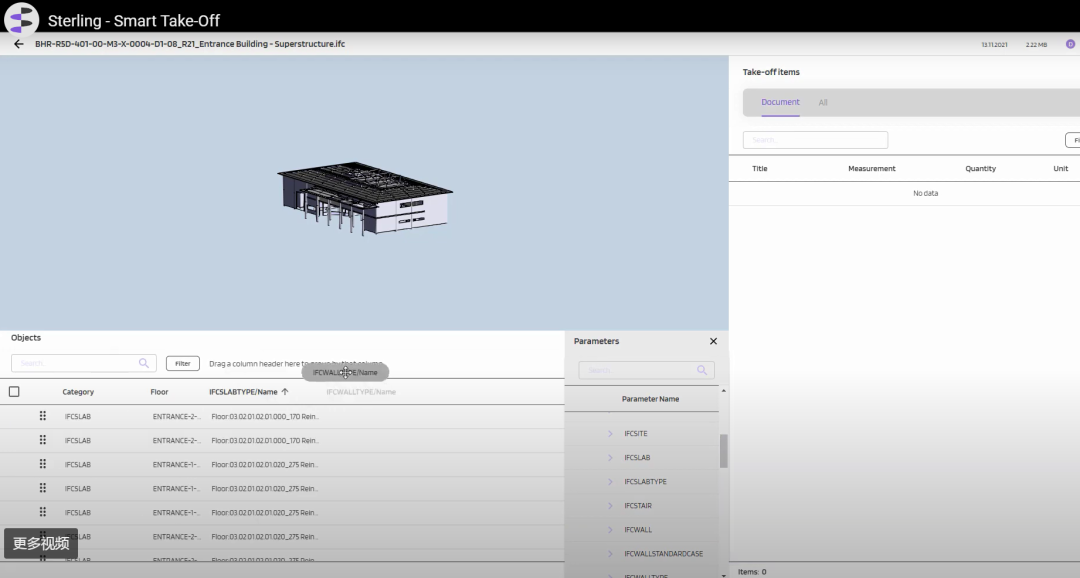Select the IFCSITE parameter name
Image resolution: width=1080 pixels, height=578 pixels.
pyautogui.click(x=636, y=434)
